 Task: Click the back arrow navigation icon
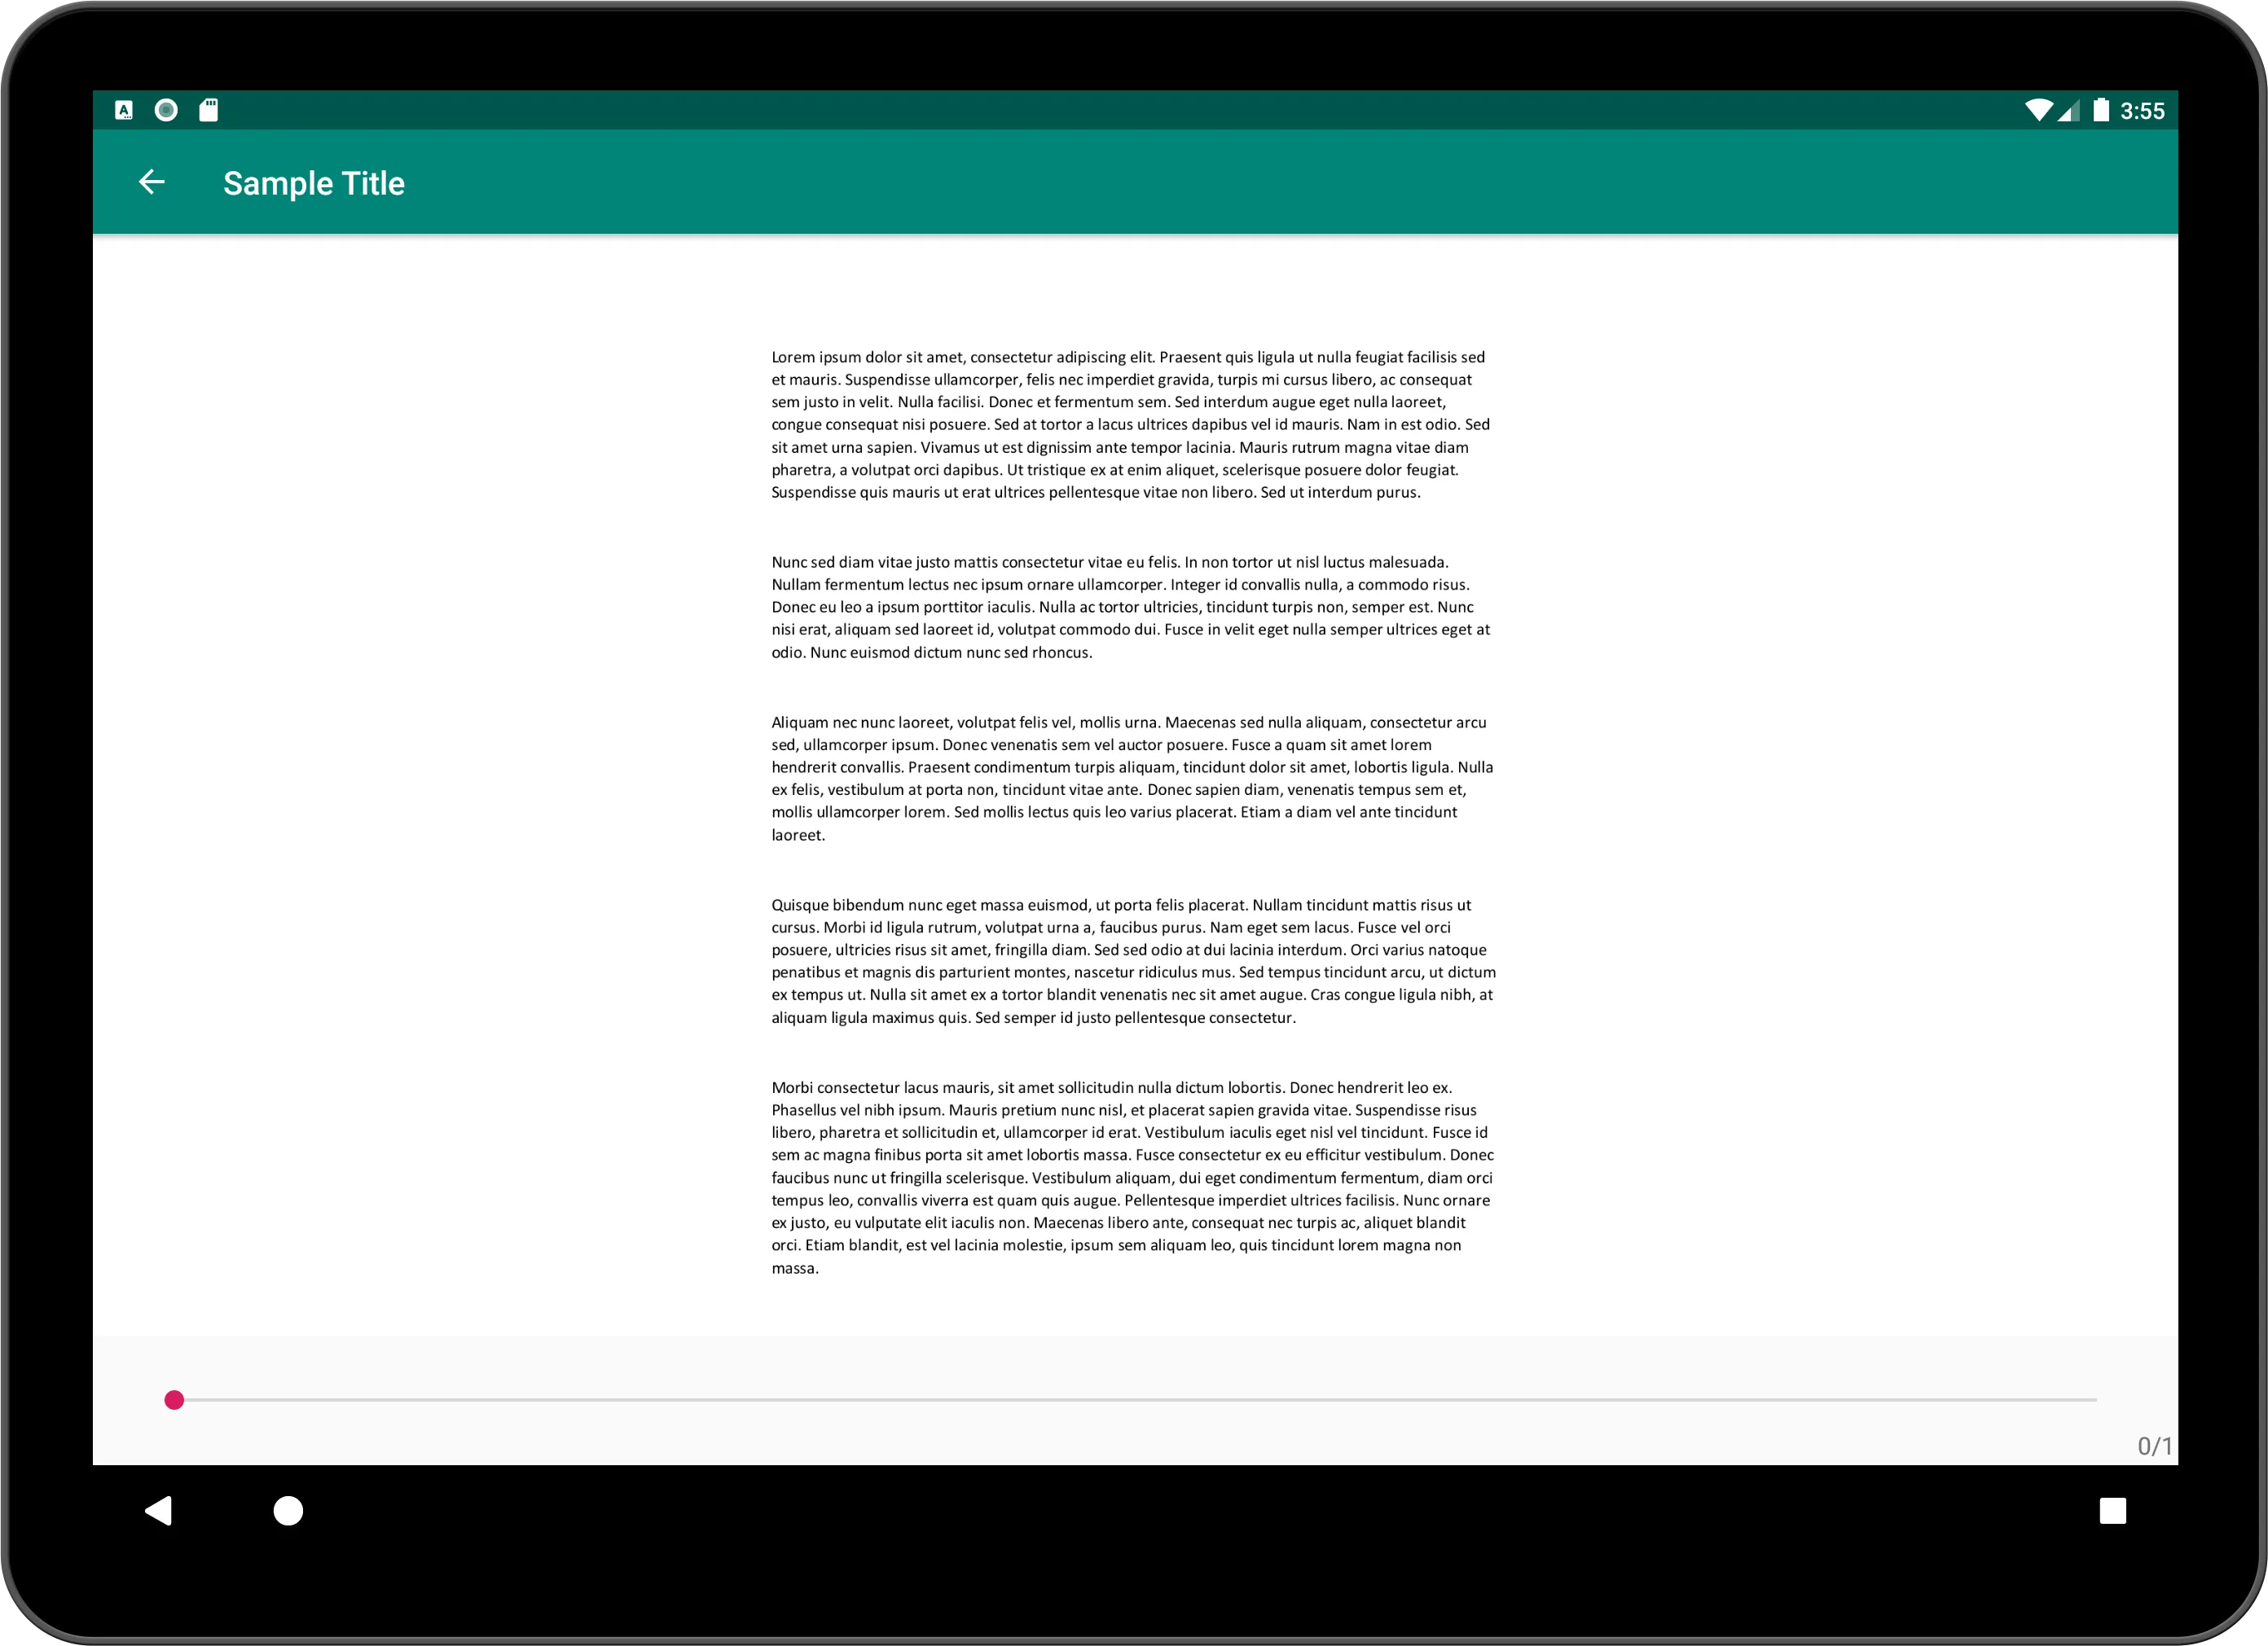[x=156, y=183]
